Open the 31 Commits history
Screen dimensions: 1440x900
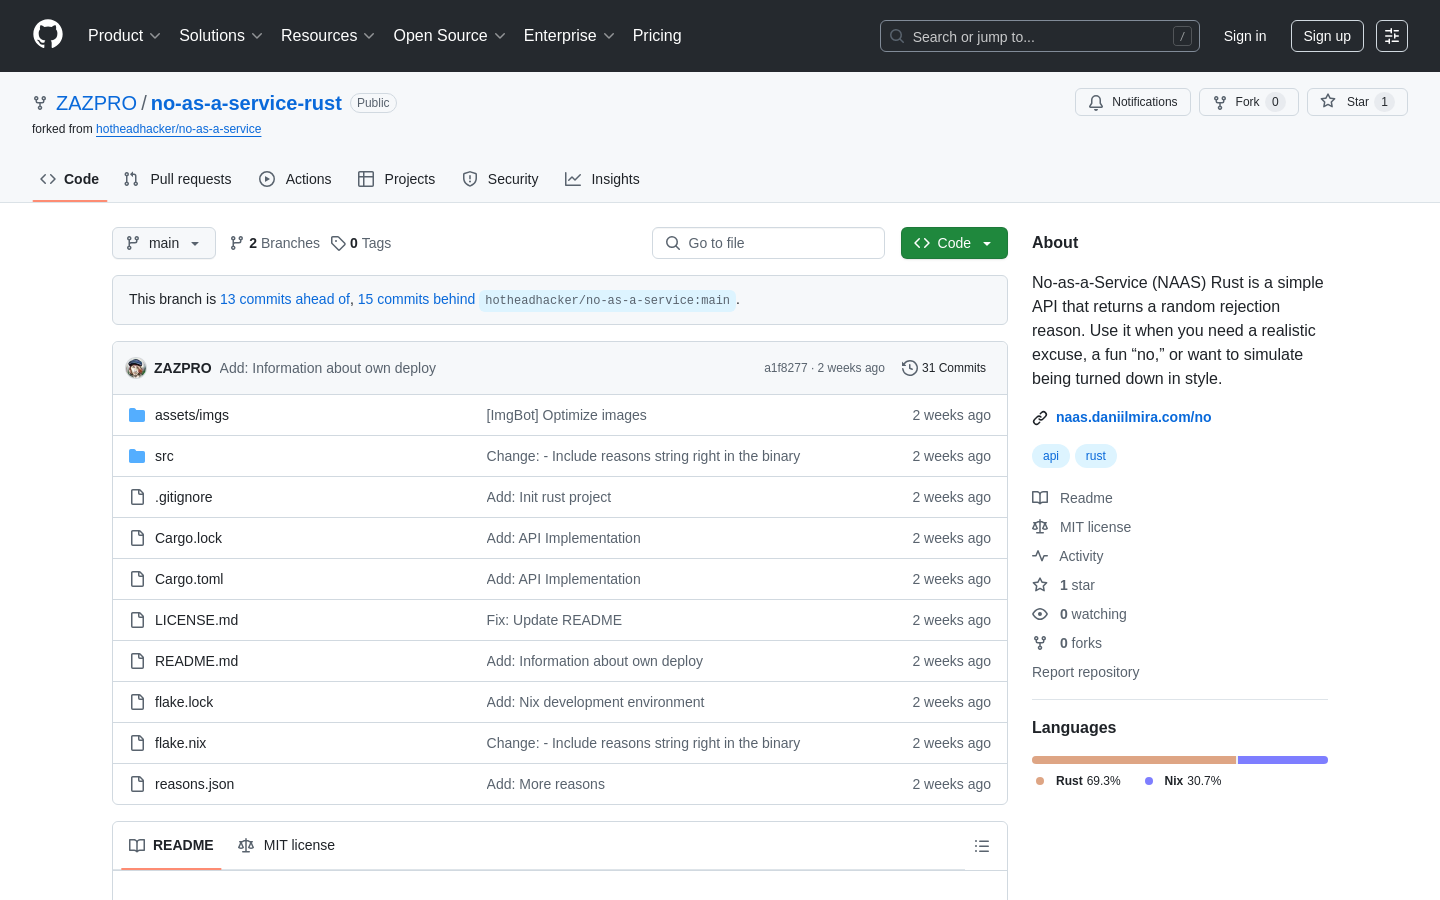click(944, 368)
